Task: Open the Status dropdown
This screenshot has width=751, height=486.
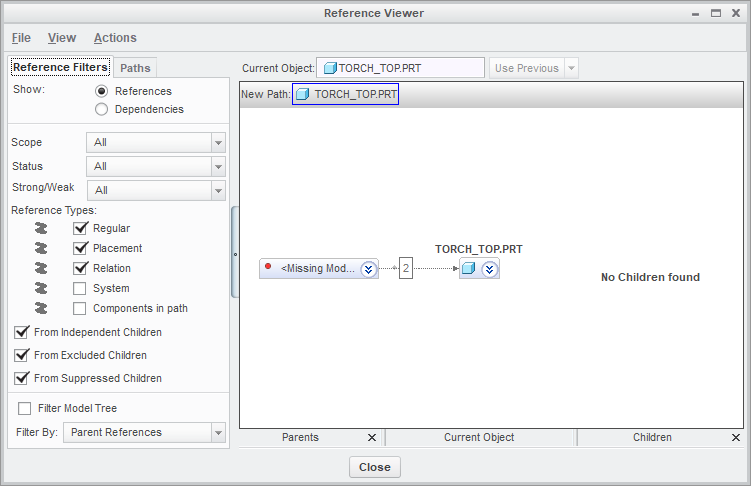Action: click(218, 167)
